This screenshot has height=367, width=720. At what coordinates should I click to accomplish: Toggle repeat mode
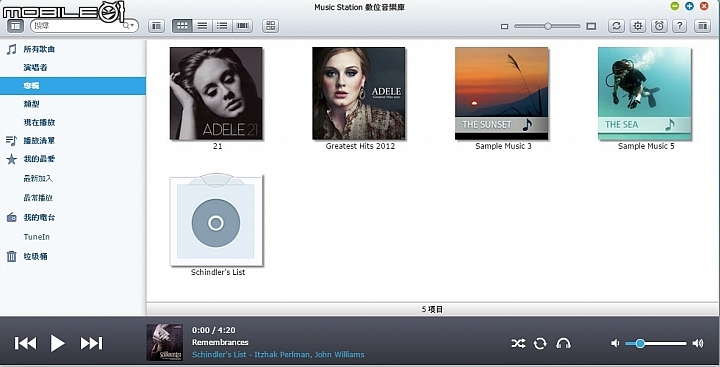click(x=540, y=343)
